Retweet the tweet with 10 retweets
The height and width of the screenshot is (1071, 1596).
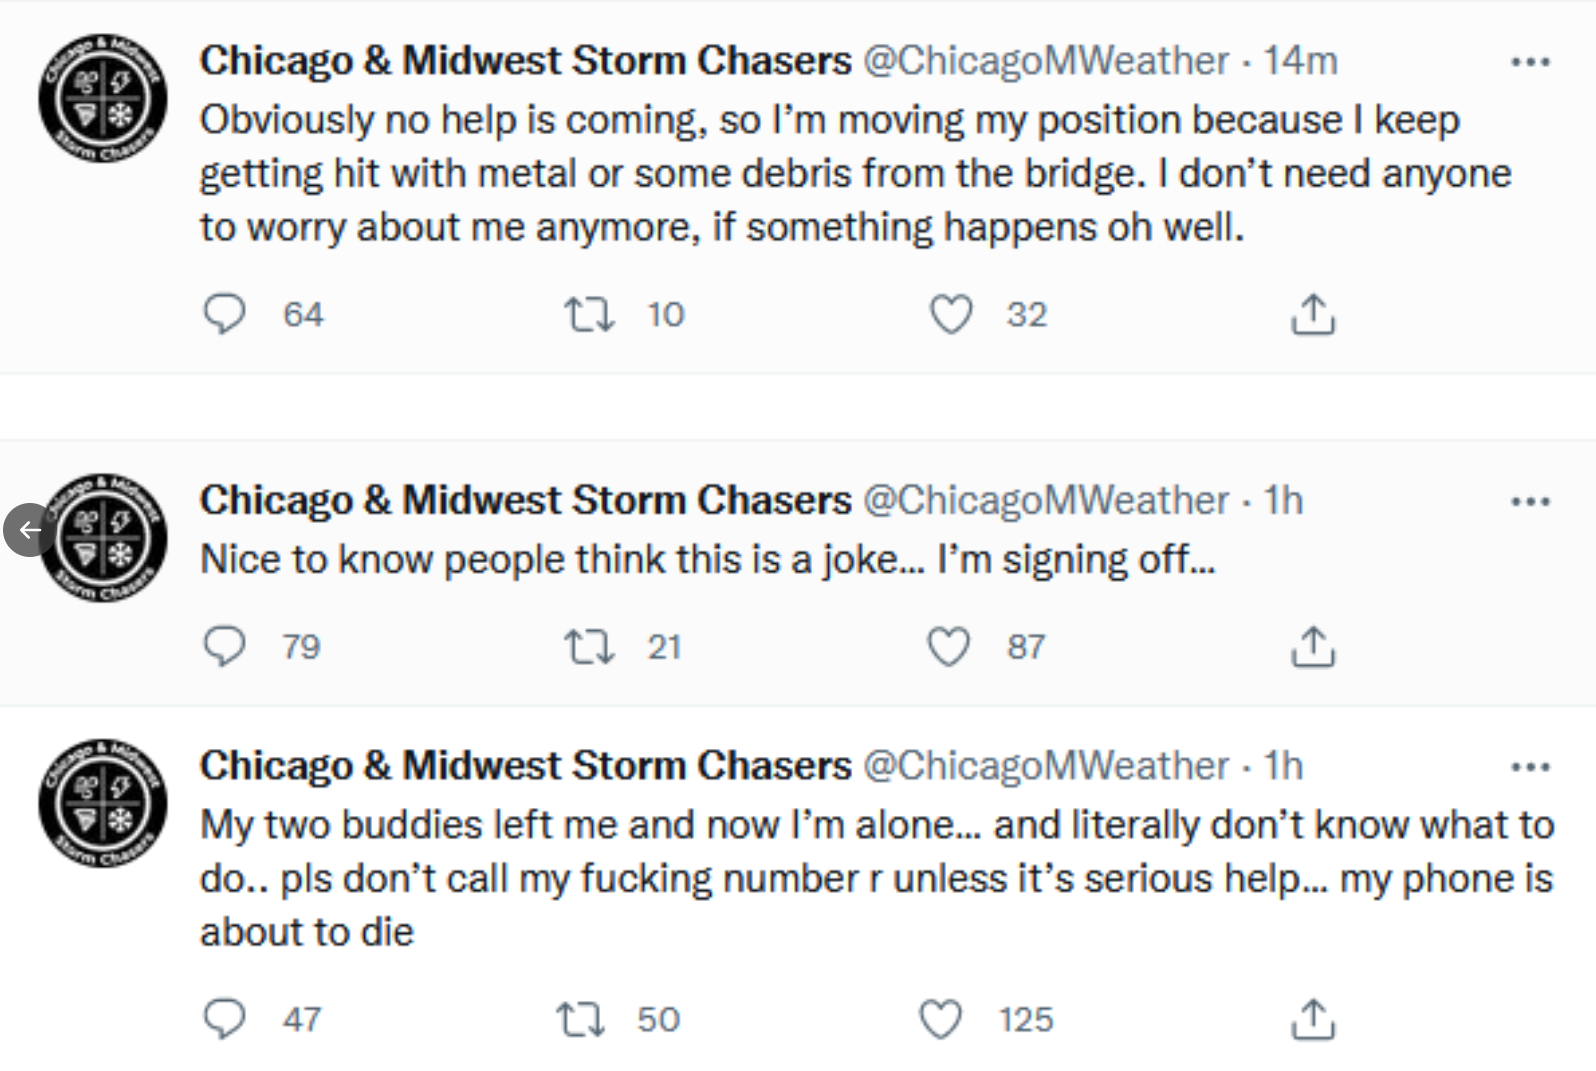tap(589, 314)
